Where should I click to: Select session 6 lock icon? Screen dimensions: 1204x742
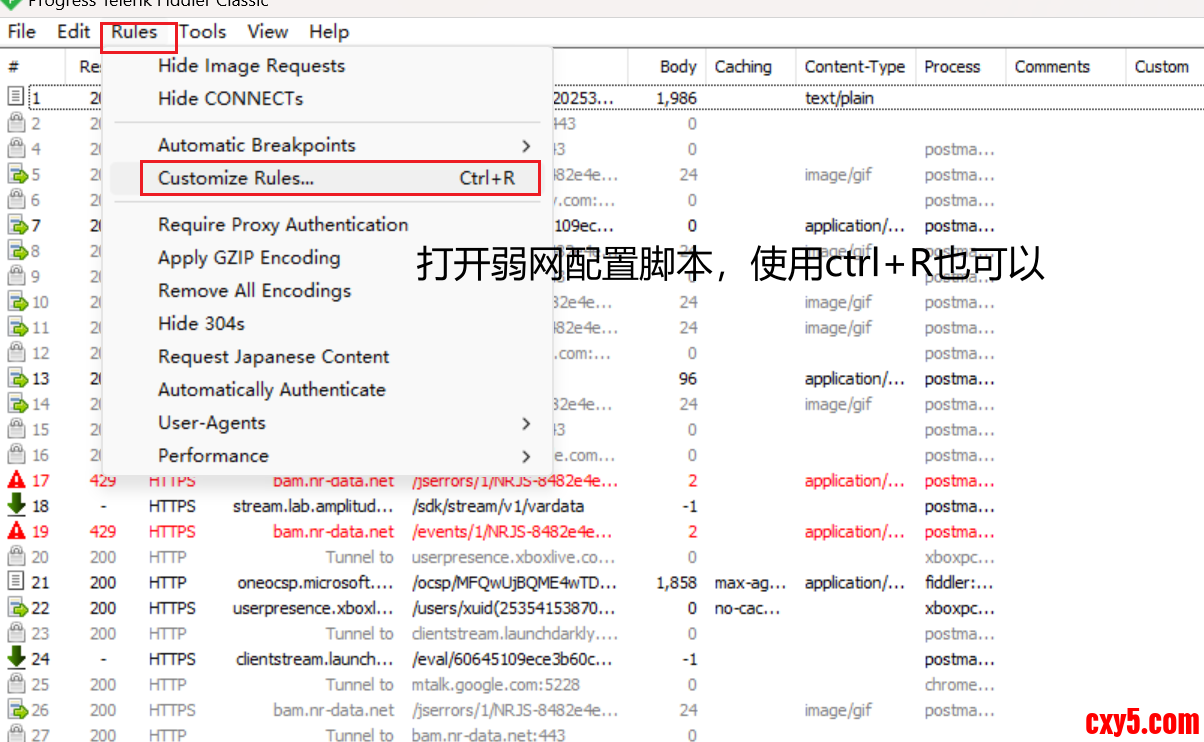[x=16, y=200]
